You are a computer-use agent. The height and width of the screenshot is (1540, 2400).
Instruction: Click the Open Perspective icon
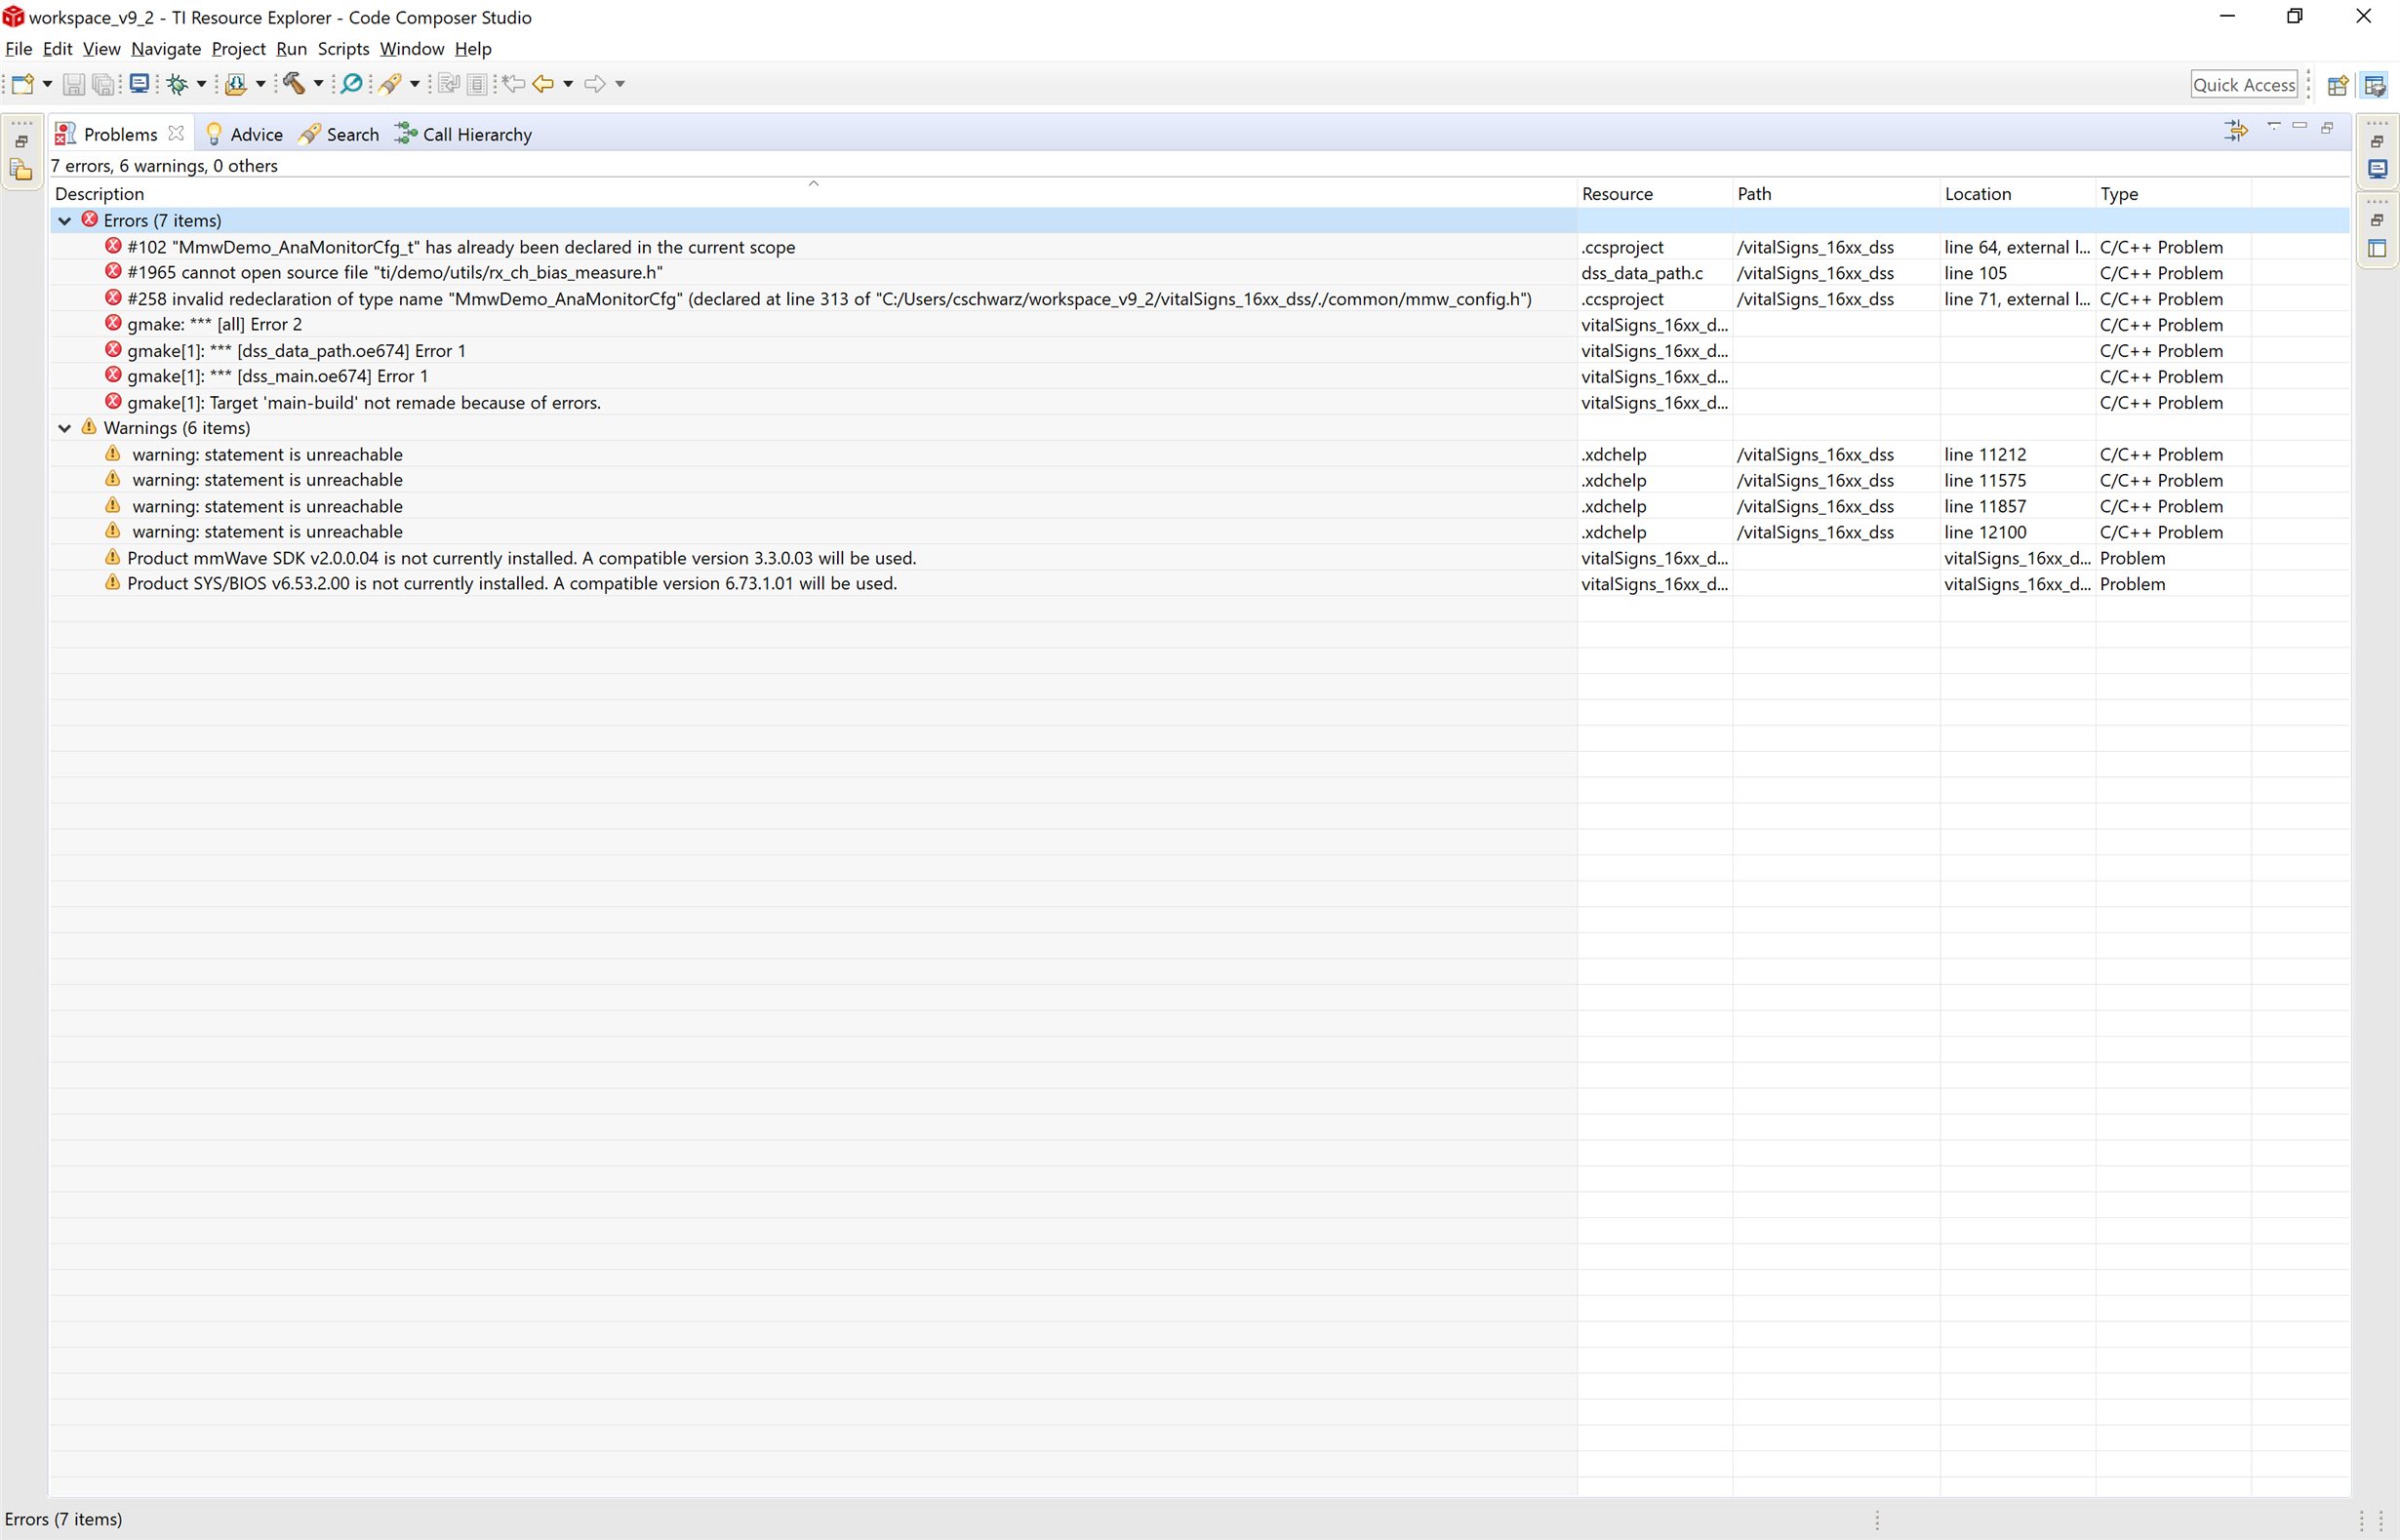point(2337,85)
